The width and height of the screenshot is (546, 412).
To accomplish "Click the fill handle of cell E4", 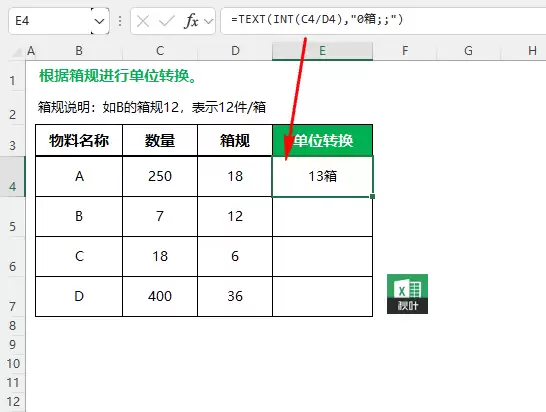I will coord(372,196).
